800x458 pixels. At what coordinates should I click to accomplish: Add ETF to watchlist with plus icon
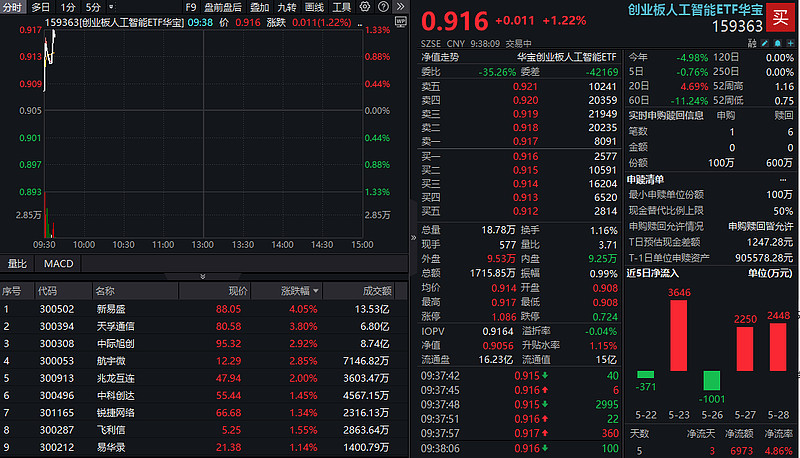790,43
